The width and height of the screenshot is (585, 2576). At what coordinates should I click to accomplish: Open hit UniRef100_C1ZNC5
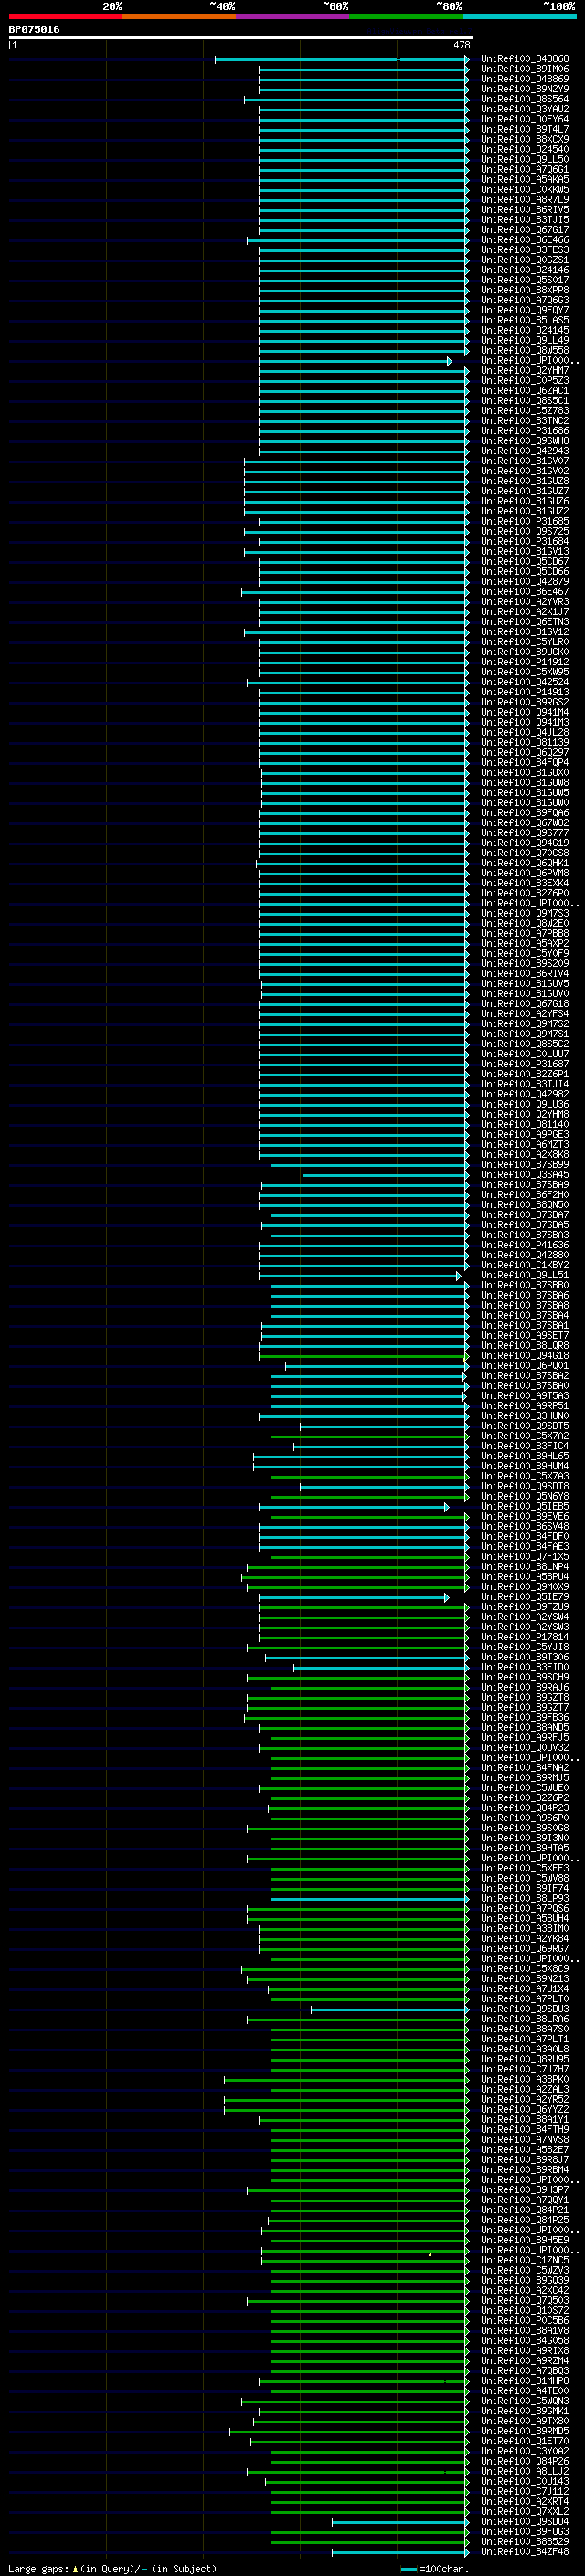524,2260
